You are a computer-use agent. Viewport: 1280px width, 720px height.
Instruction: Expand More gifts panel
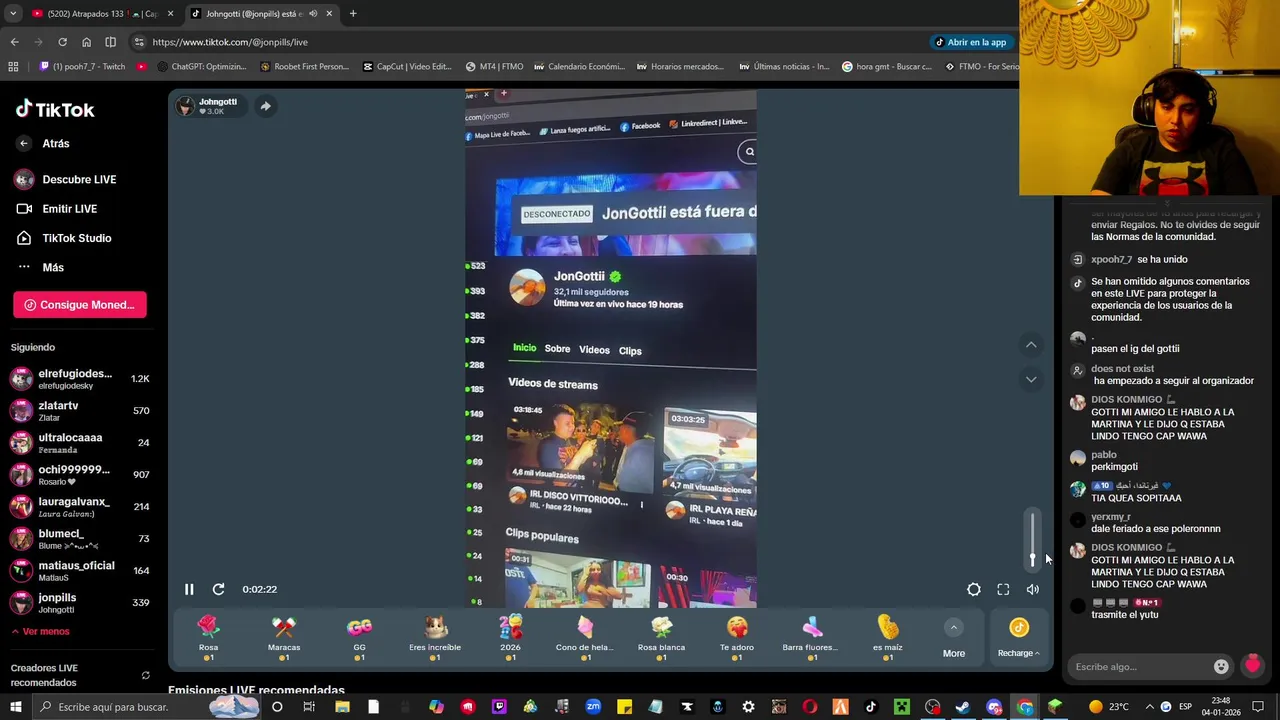(x=954, y=638)
